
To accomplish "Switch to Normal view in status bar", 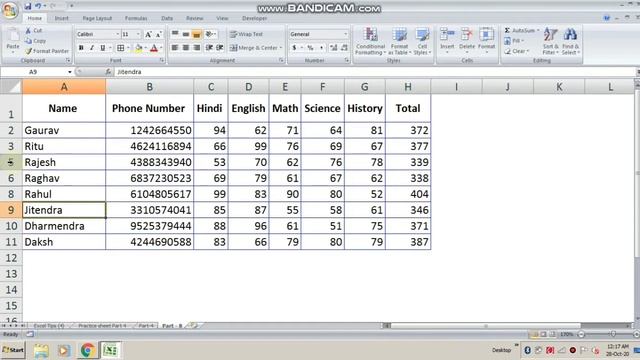I will (x=534, y=334).
